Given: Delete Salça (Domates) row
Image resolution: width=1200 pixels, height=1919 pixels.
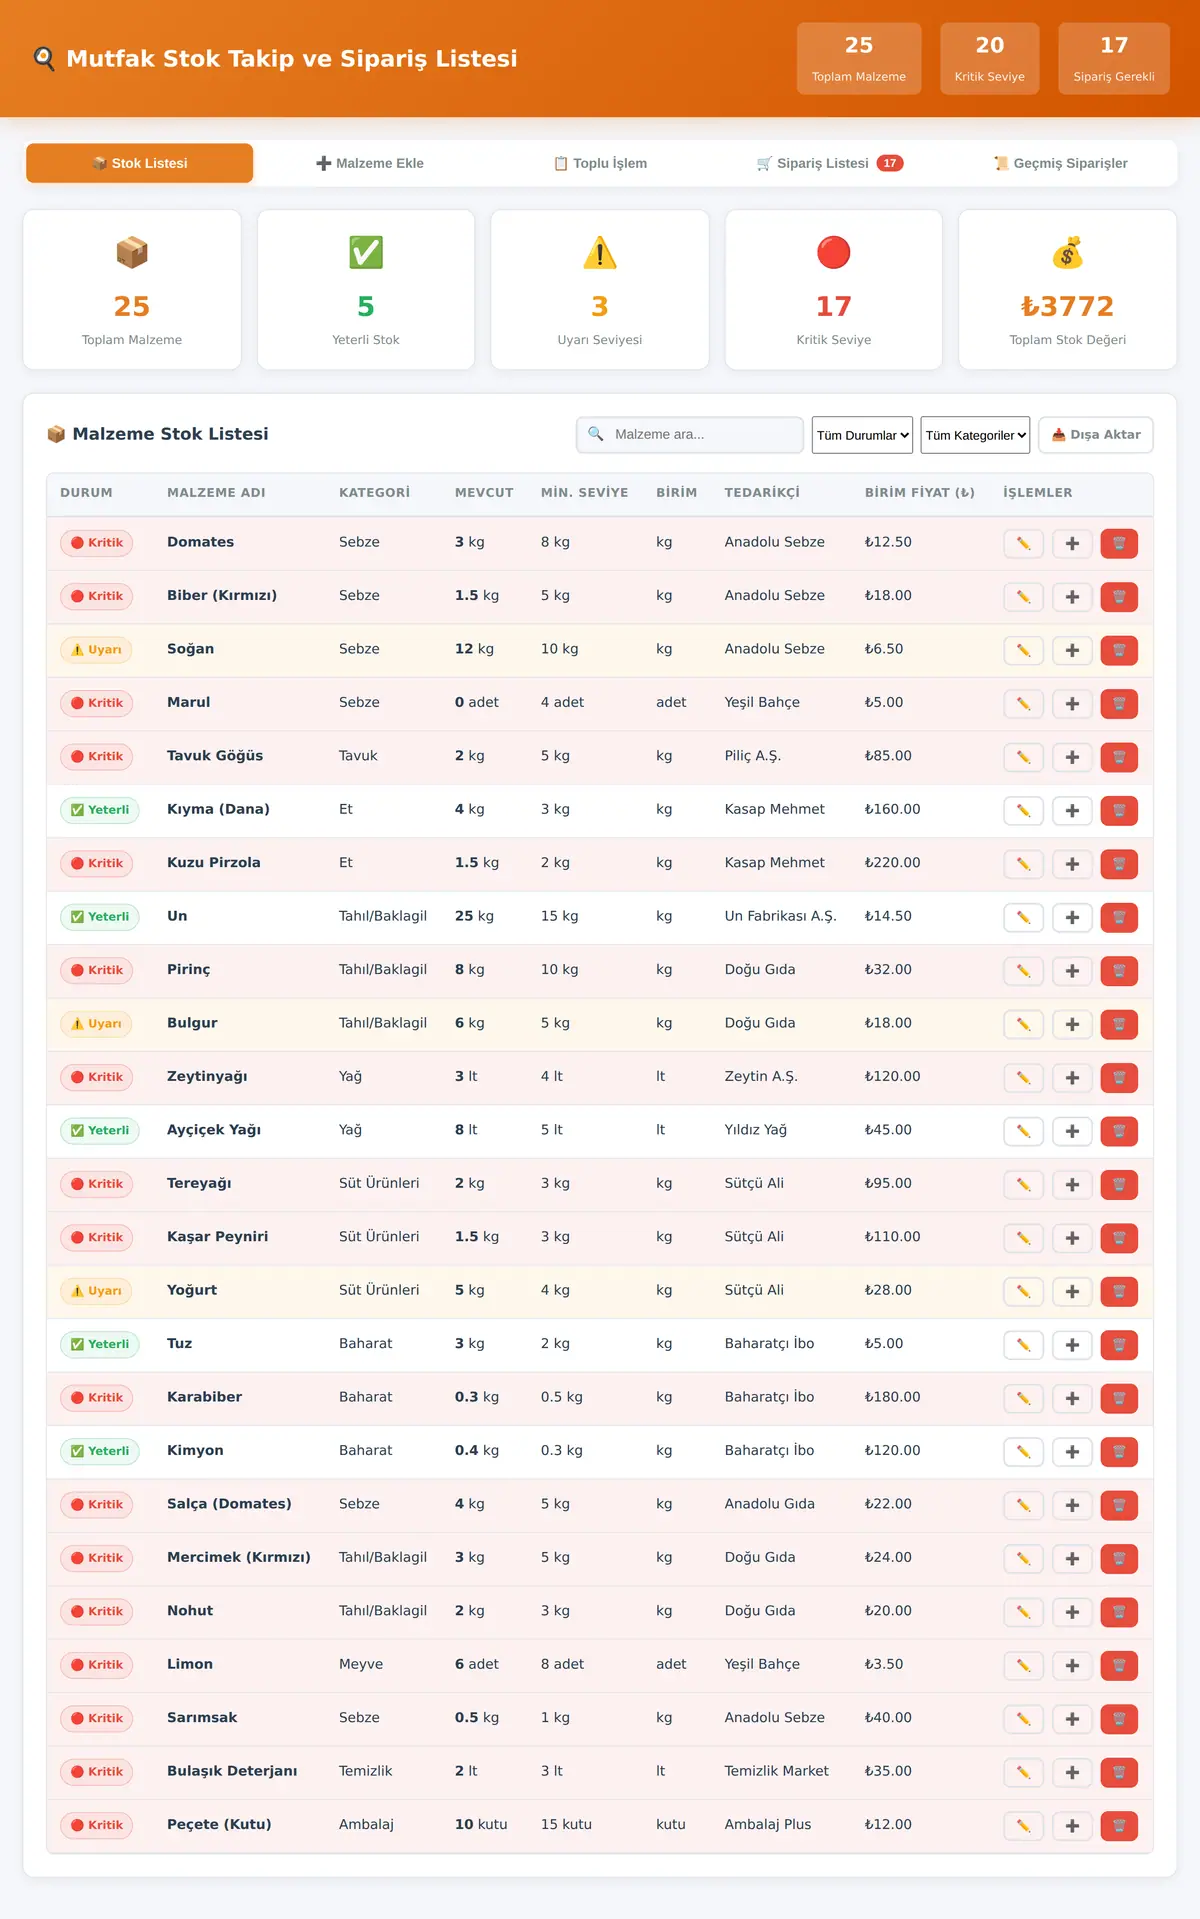Looking at the screenshot, I should point(1119,1505).
